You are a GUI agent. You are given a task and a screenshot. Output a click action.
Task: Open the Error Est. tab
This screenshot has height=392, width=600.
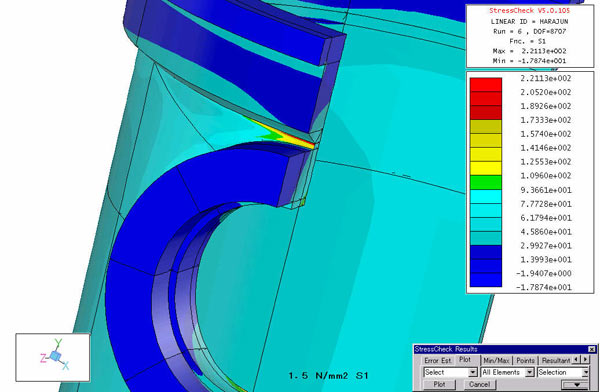point(438,360)
